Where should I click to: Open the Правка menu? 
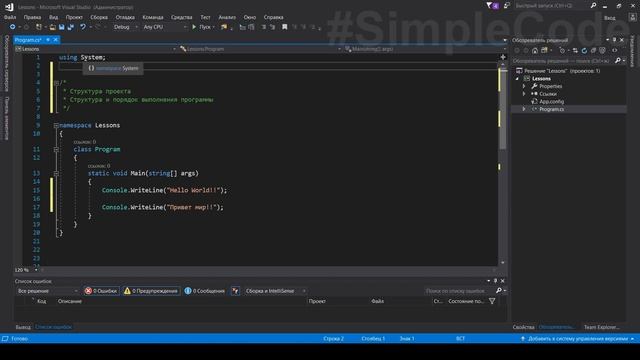(x=32, y=17)
